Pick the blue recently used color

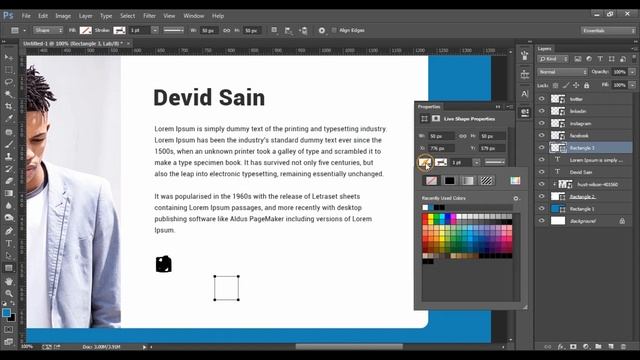point(431,208)
